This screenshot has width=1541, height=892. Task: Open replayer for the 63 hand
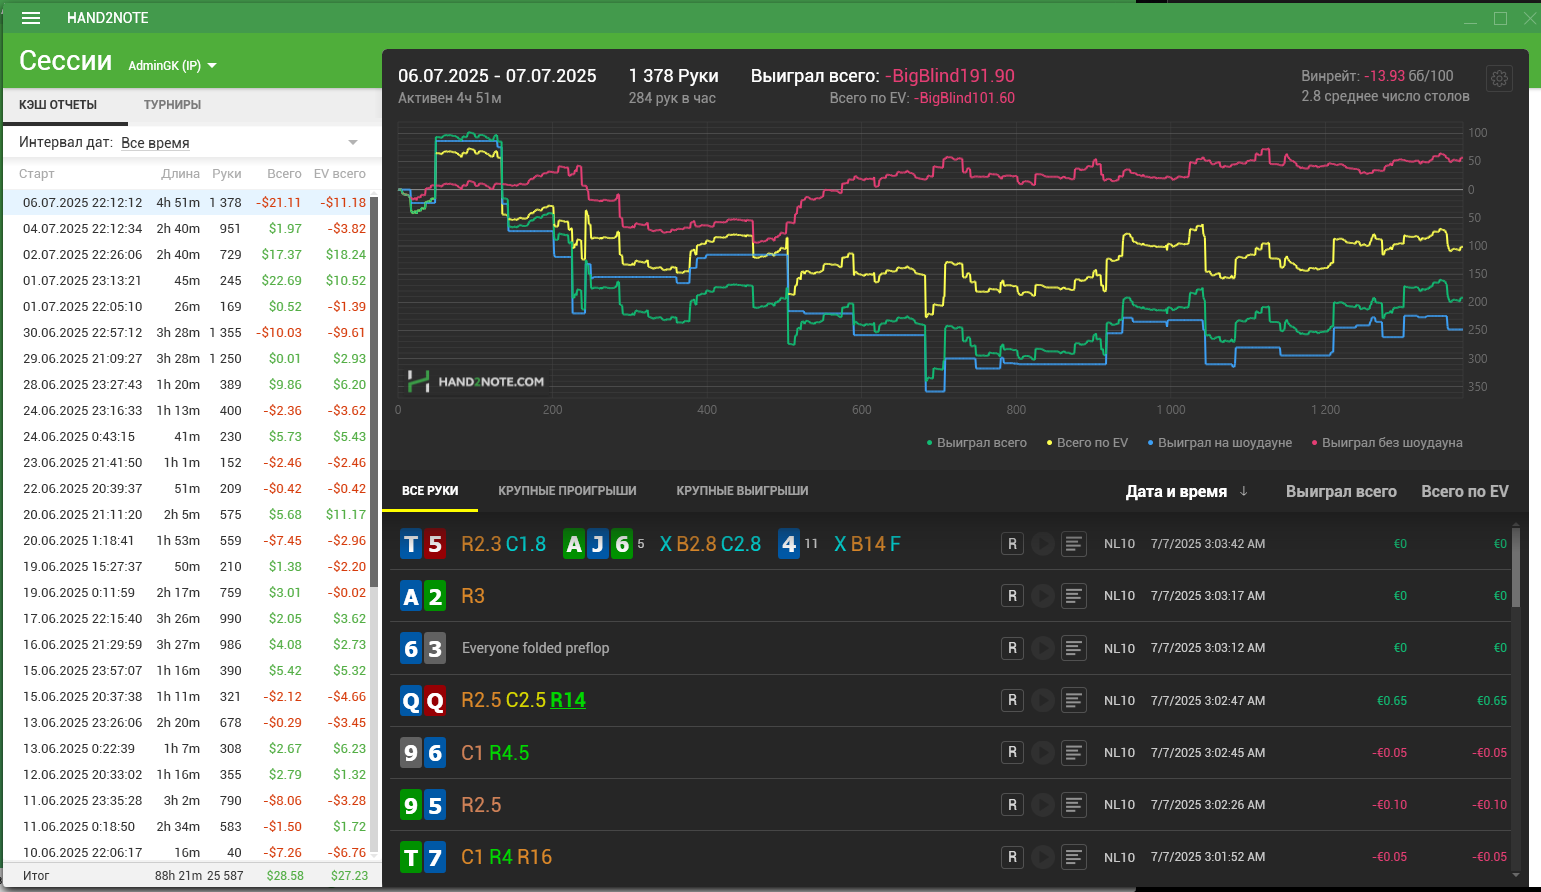click(x=1012, y=648)
